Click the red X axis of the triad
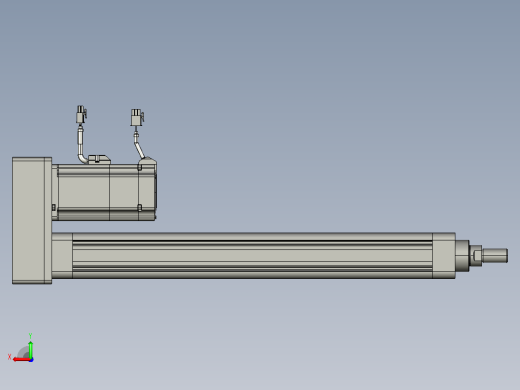This screenshot has height=390, width=520. click(x=22, y=360)
